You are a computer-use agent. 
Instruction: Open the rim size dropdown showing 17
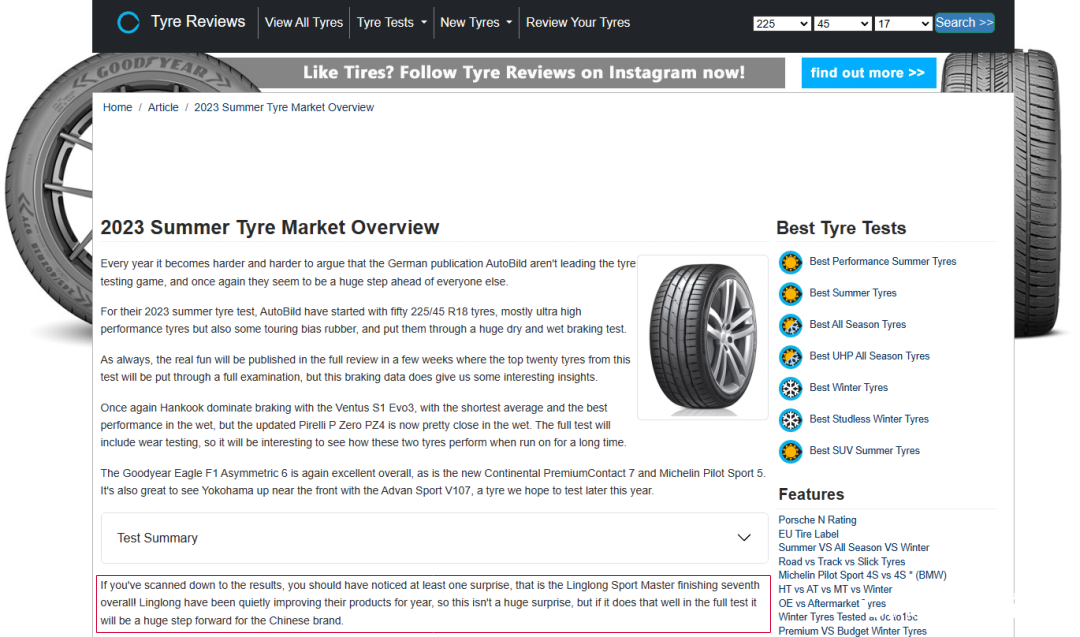(903, 23)
